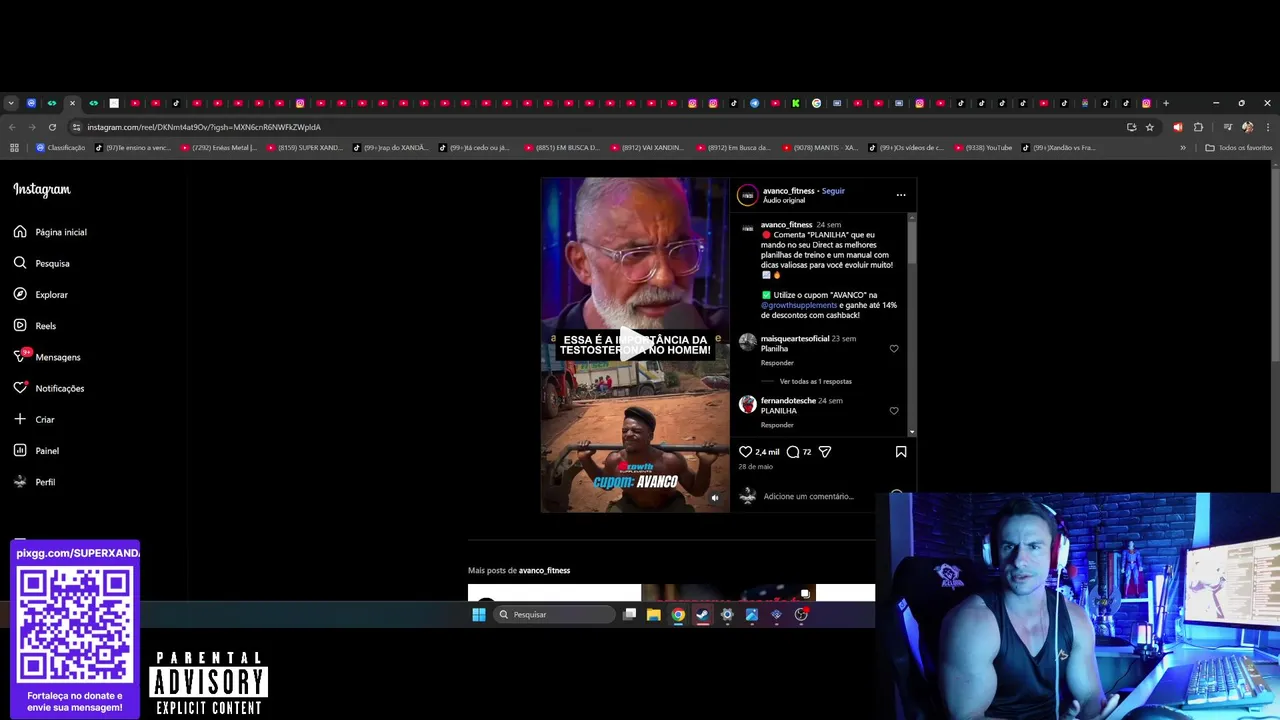Open the Painel dashboard in sidebar
The image size is (1280, 720).
[x=36, y=451]
